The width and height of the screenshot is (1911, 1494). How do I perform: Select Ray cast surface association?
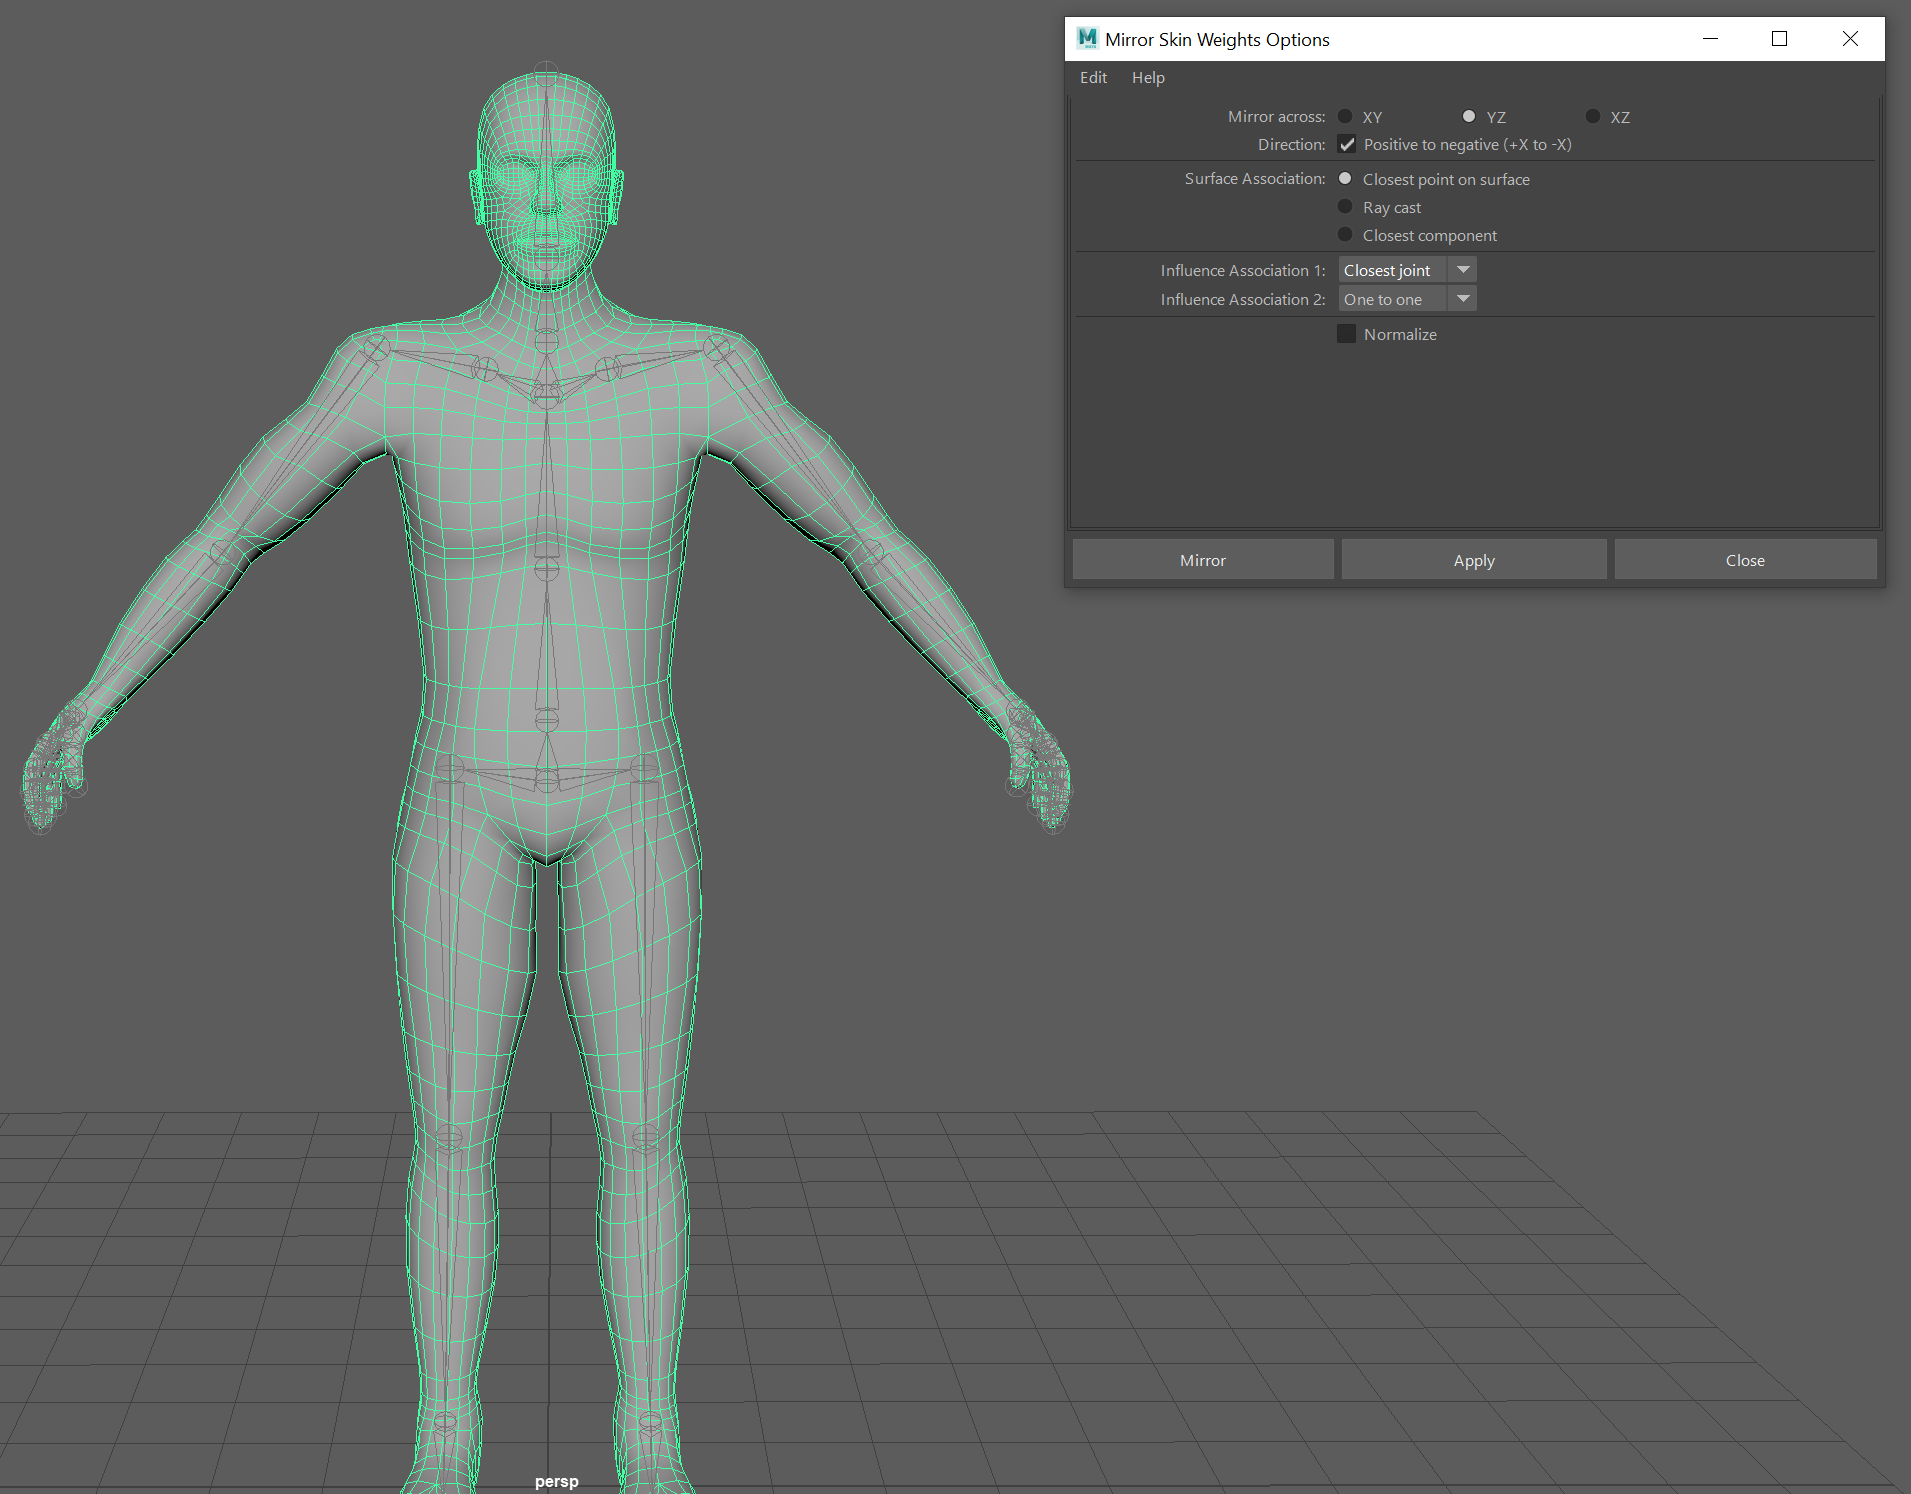coord(1345,206)
